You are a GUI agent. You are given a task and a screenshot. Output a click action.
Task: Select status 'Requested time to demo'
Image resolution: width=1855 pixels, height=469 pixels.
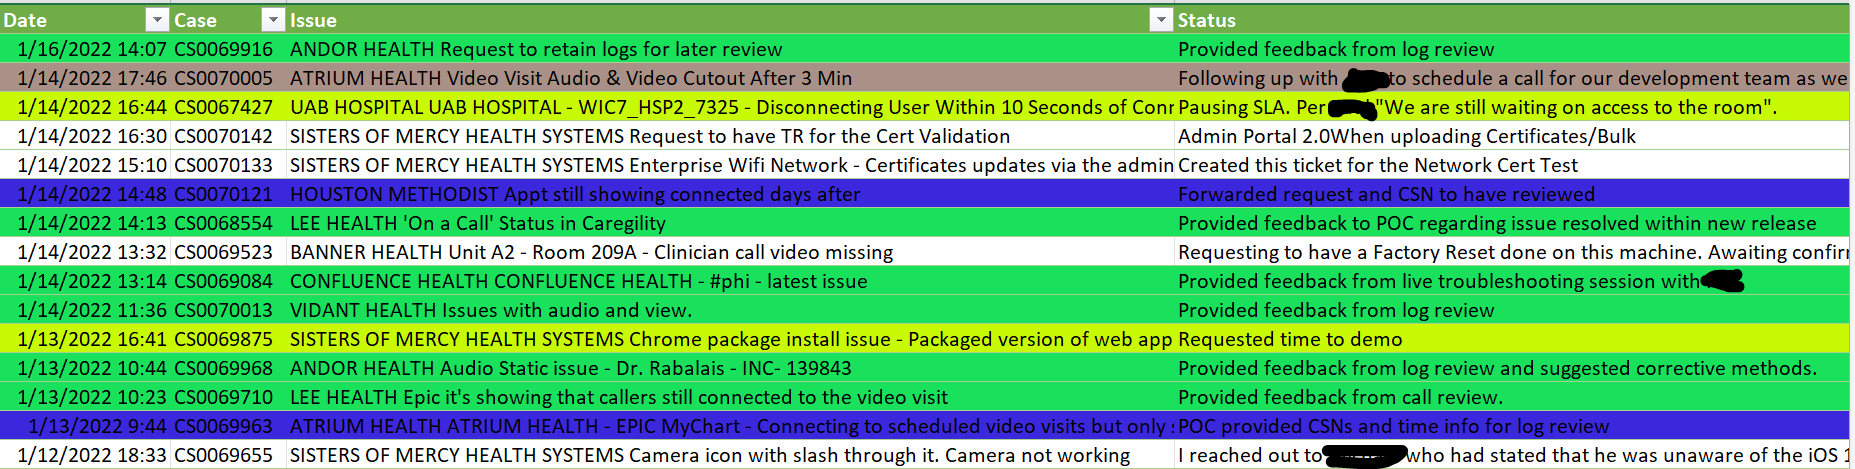[x=1514, y=339]
